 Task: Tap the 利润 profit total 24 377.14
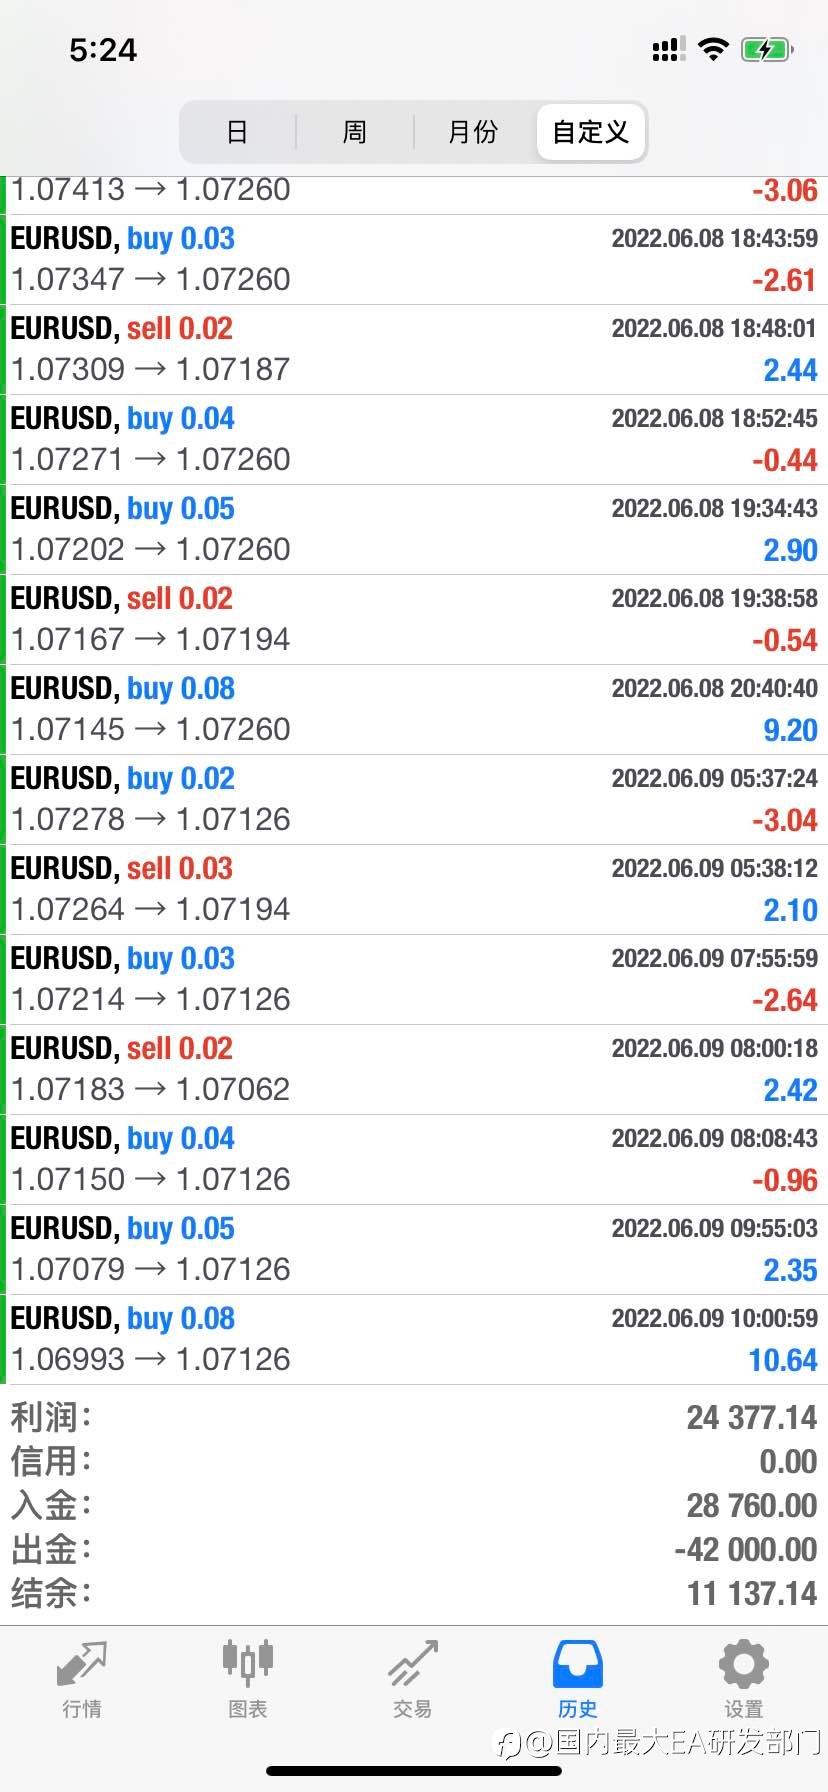pos(752,1417)
